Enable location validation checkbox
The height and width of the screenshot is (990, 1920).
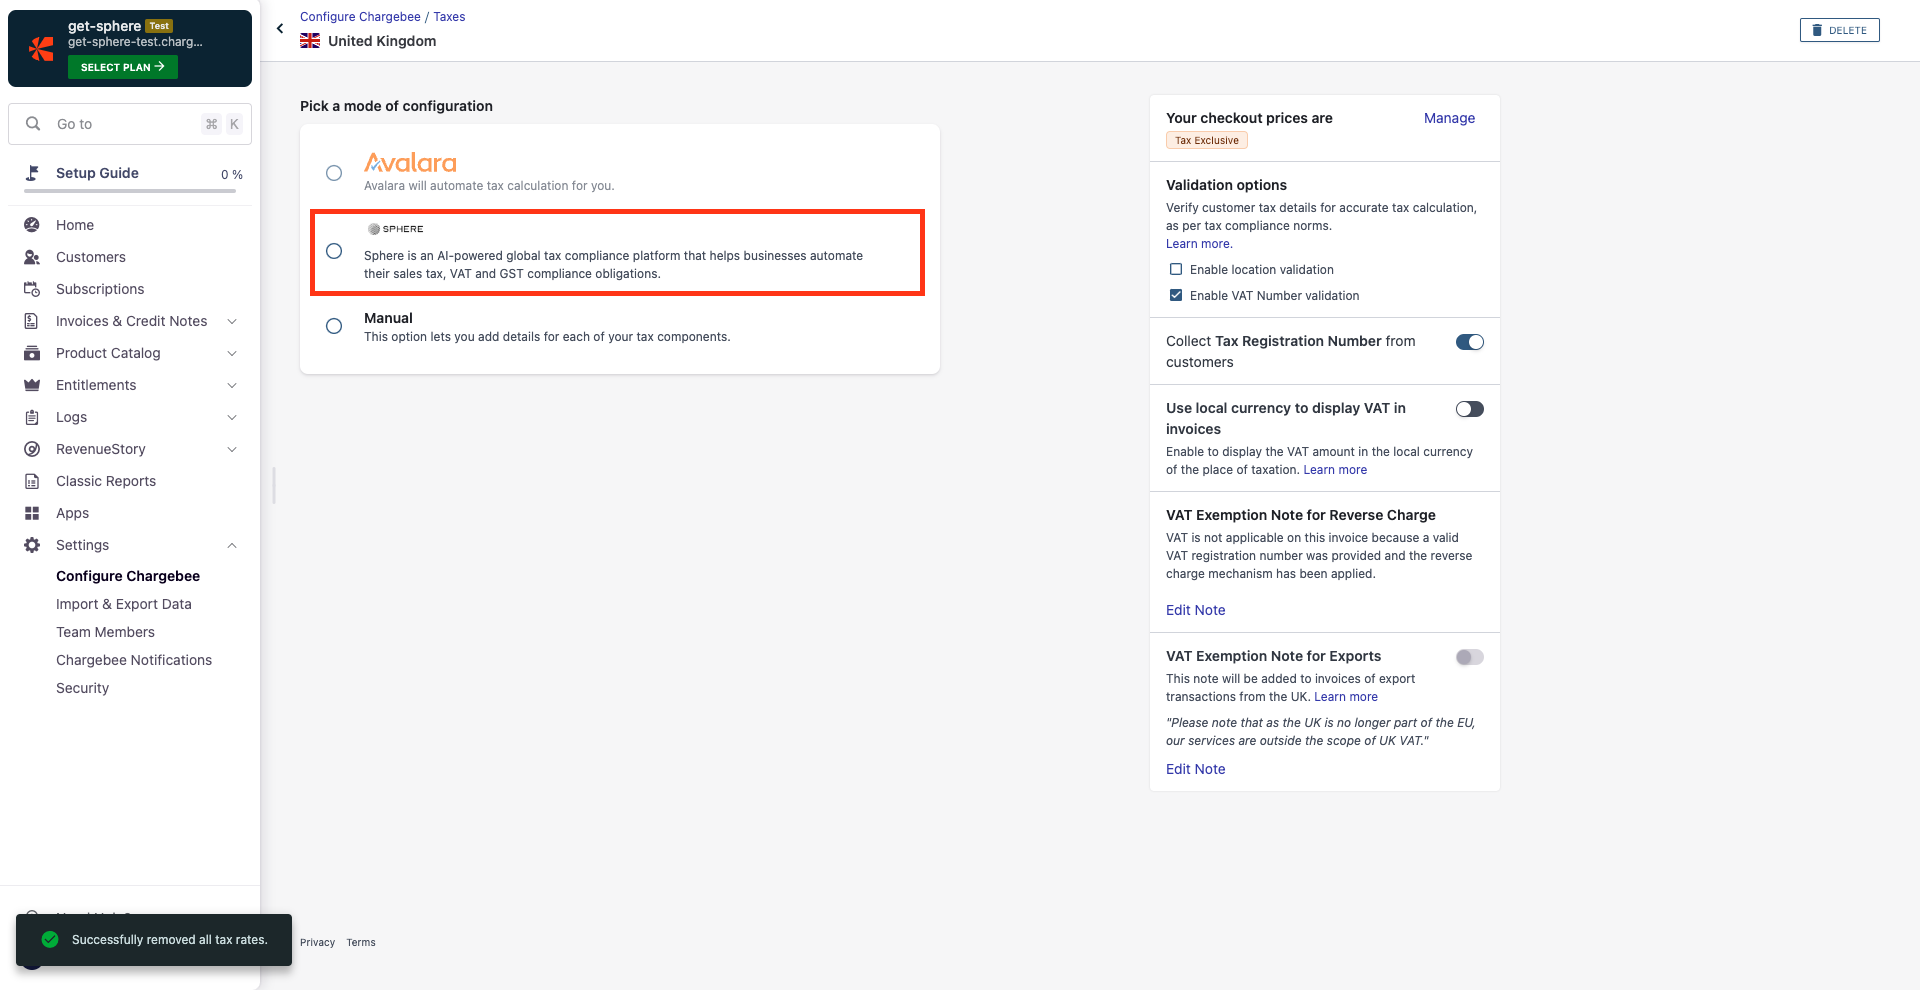point(1176,270)
